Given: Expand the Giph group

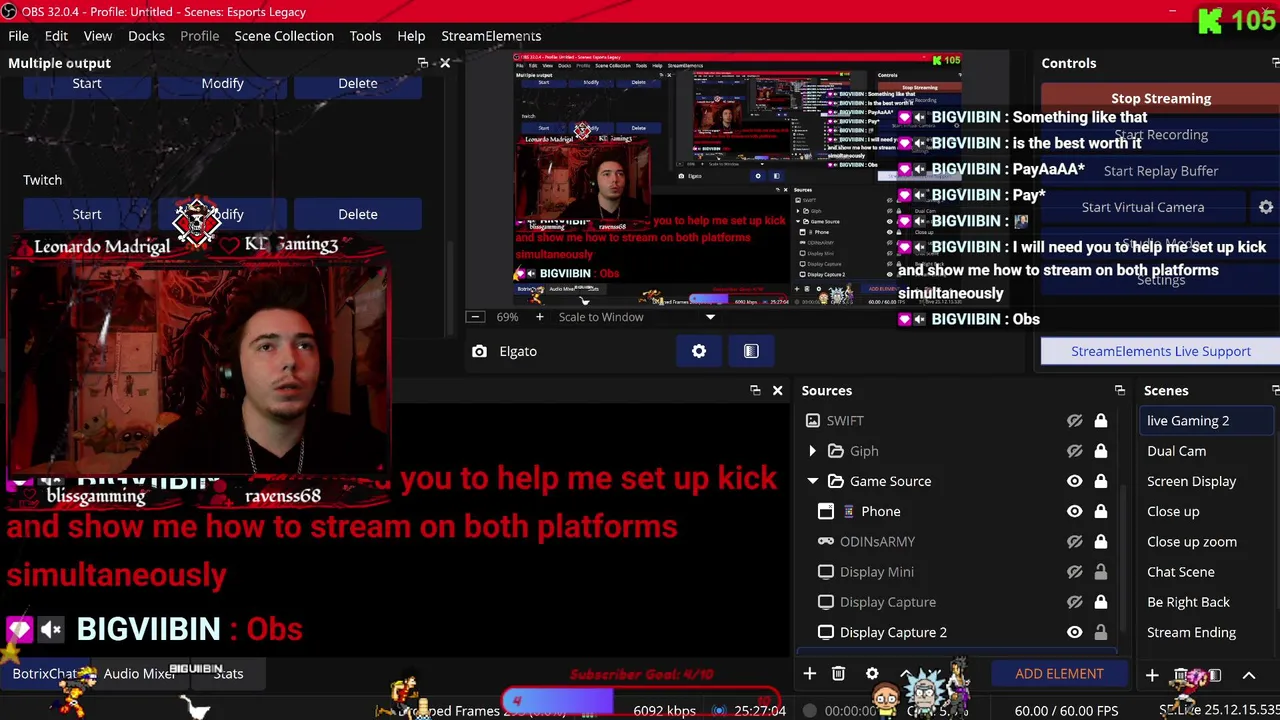Looking at the screenshot, I should tap(812, 451).
